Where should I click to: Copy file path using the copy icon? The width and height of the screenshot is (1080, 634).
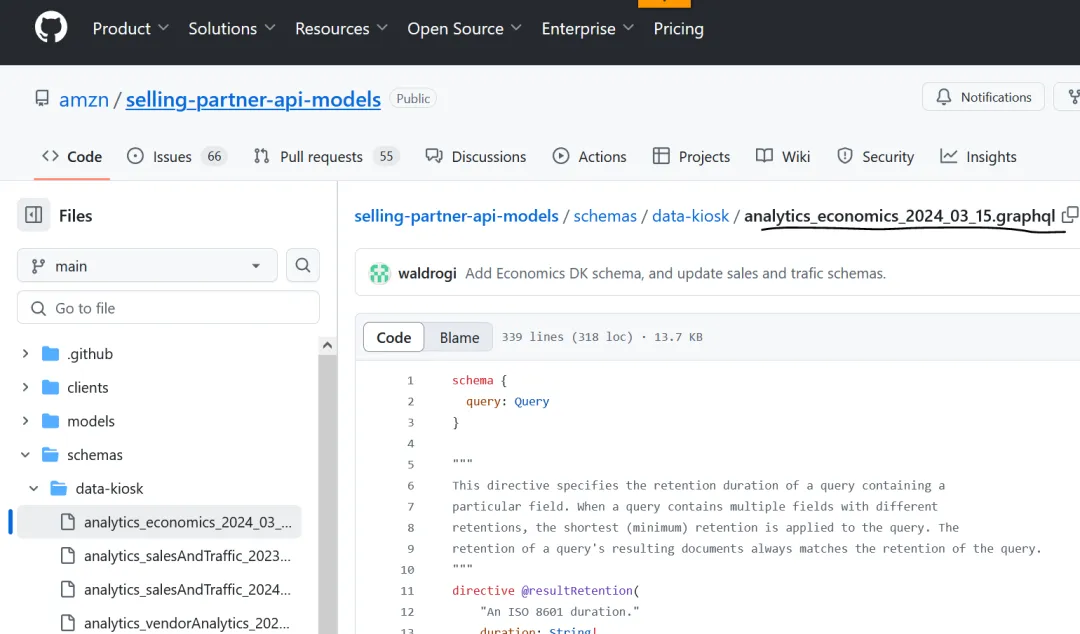(1070, 215)
